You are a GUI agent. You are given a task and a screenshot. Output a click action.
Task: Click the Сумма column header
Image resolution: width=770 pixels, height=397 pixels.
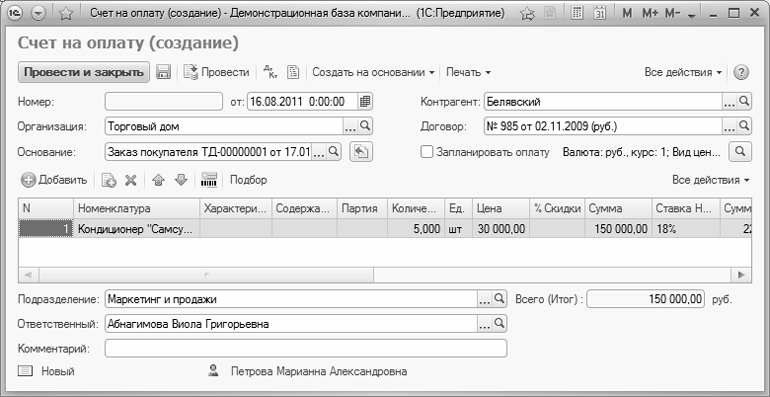618,208
